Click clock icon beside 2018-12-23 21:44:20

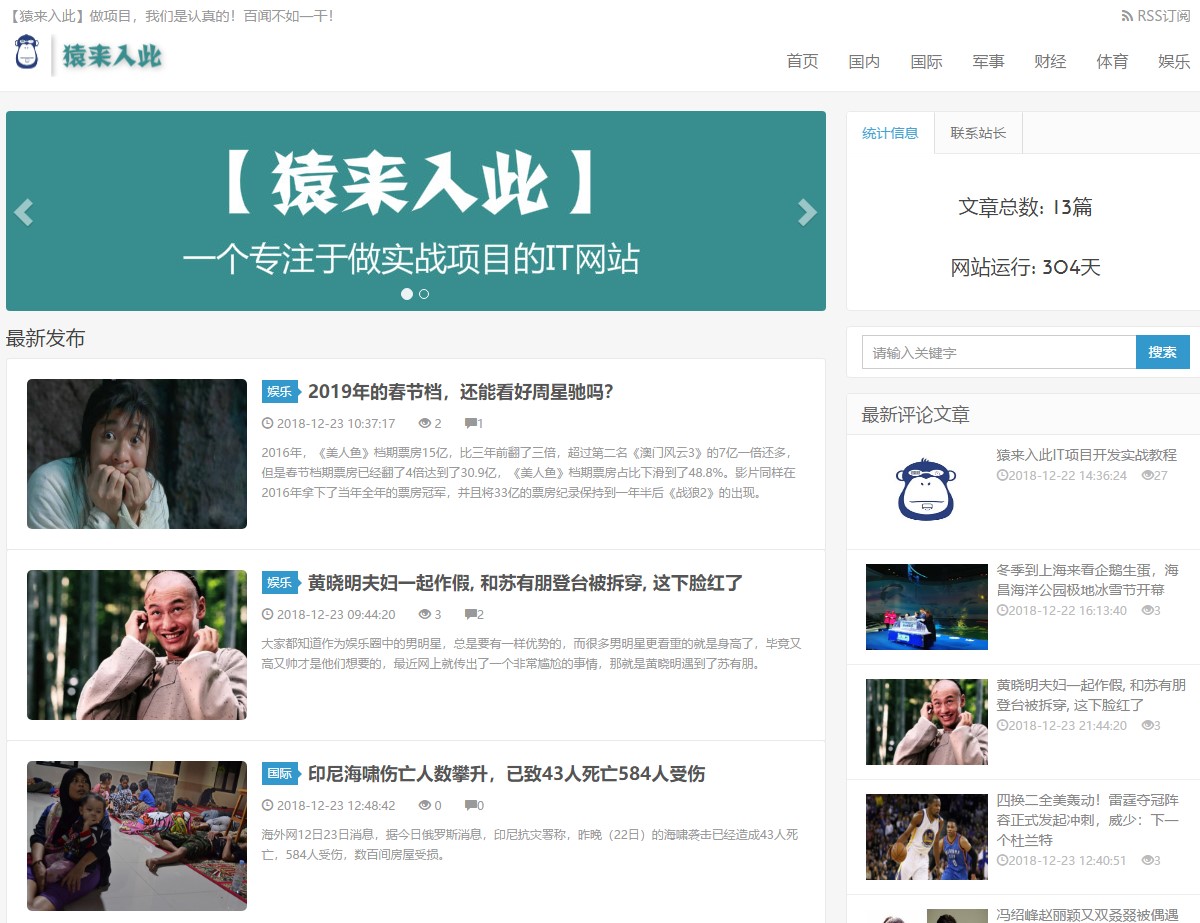coord(1002,725)
